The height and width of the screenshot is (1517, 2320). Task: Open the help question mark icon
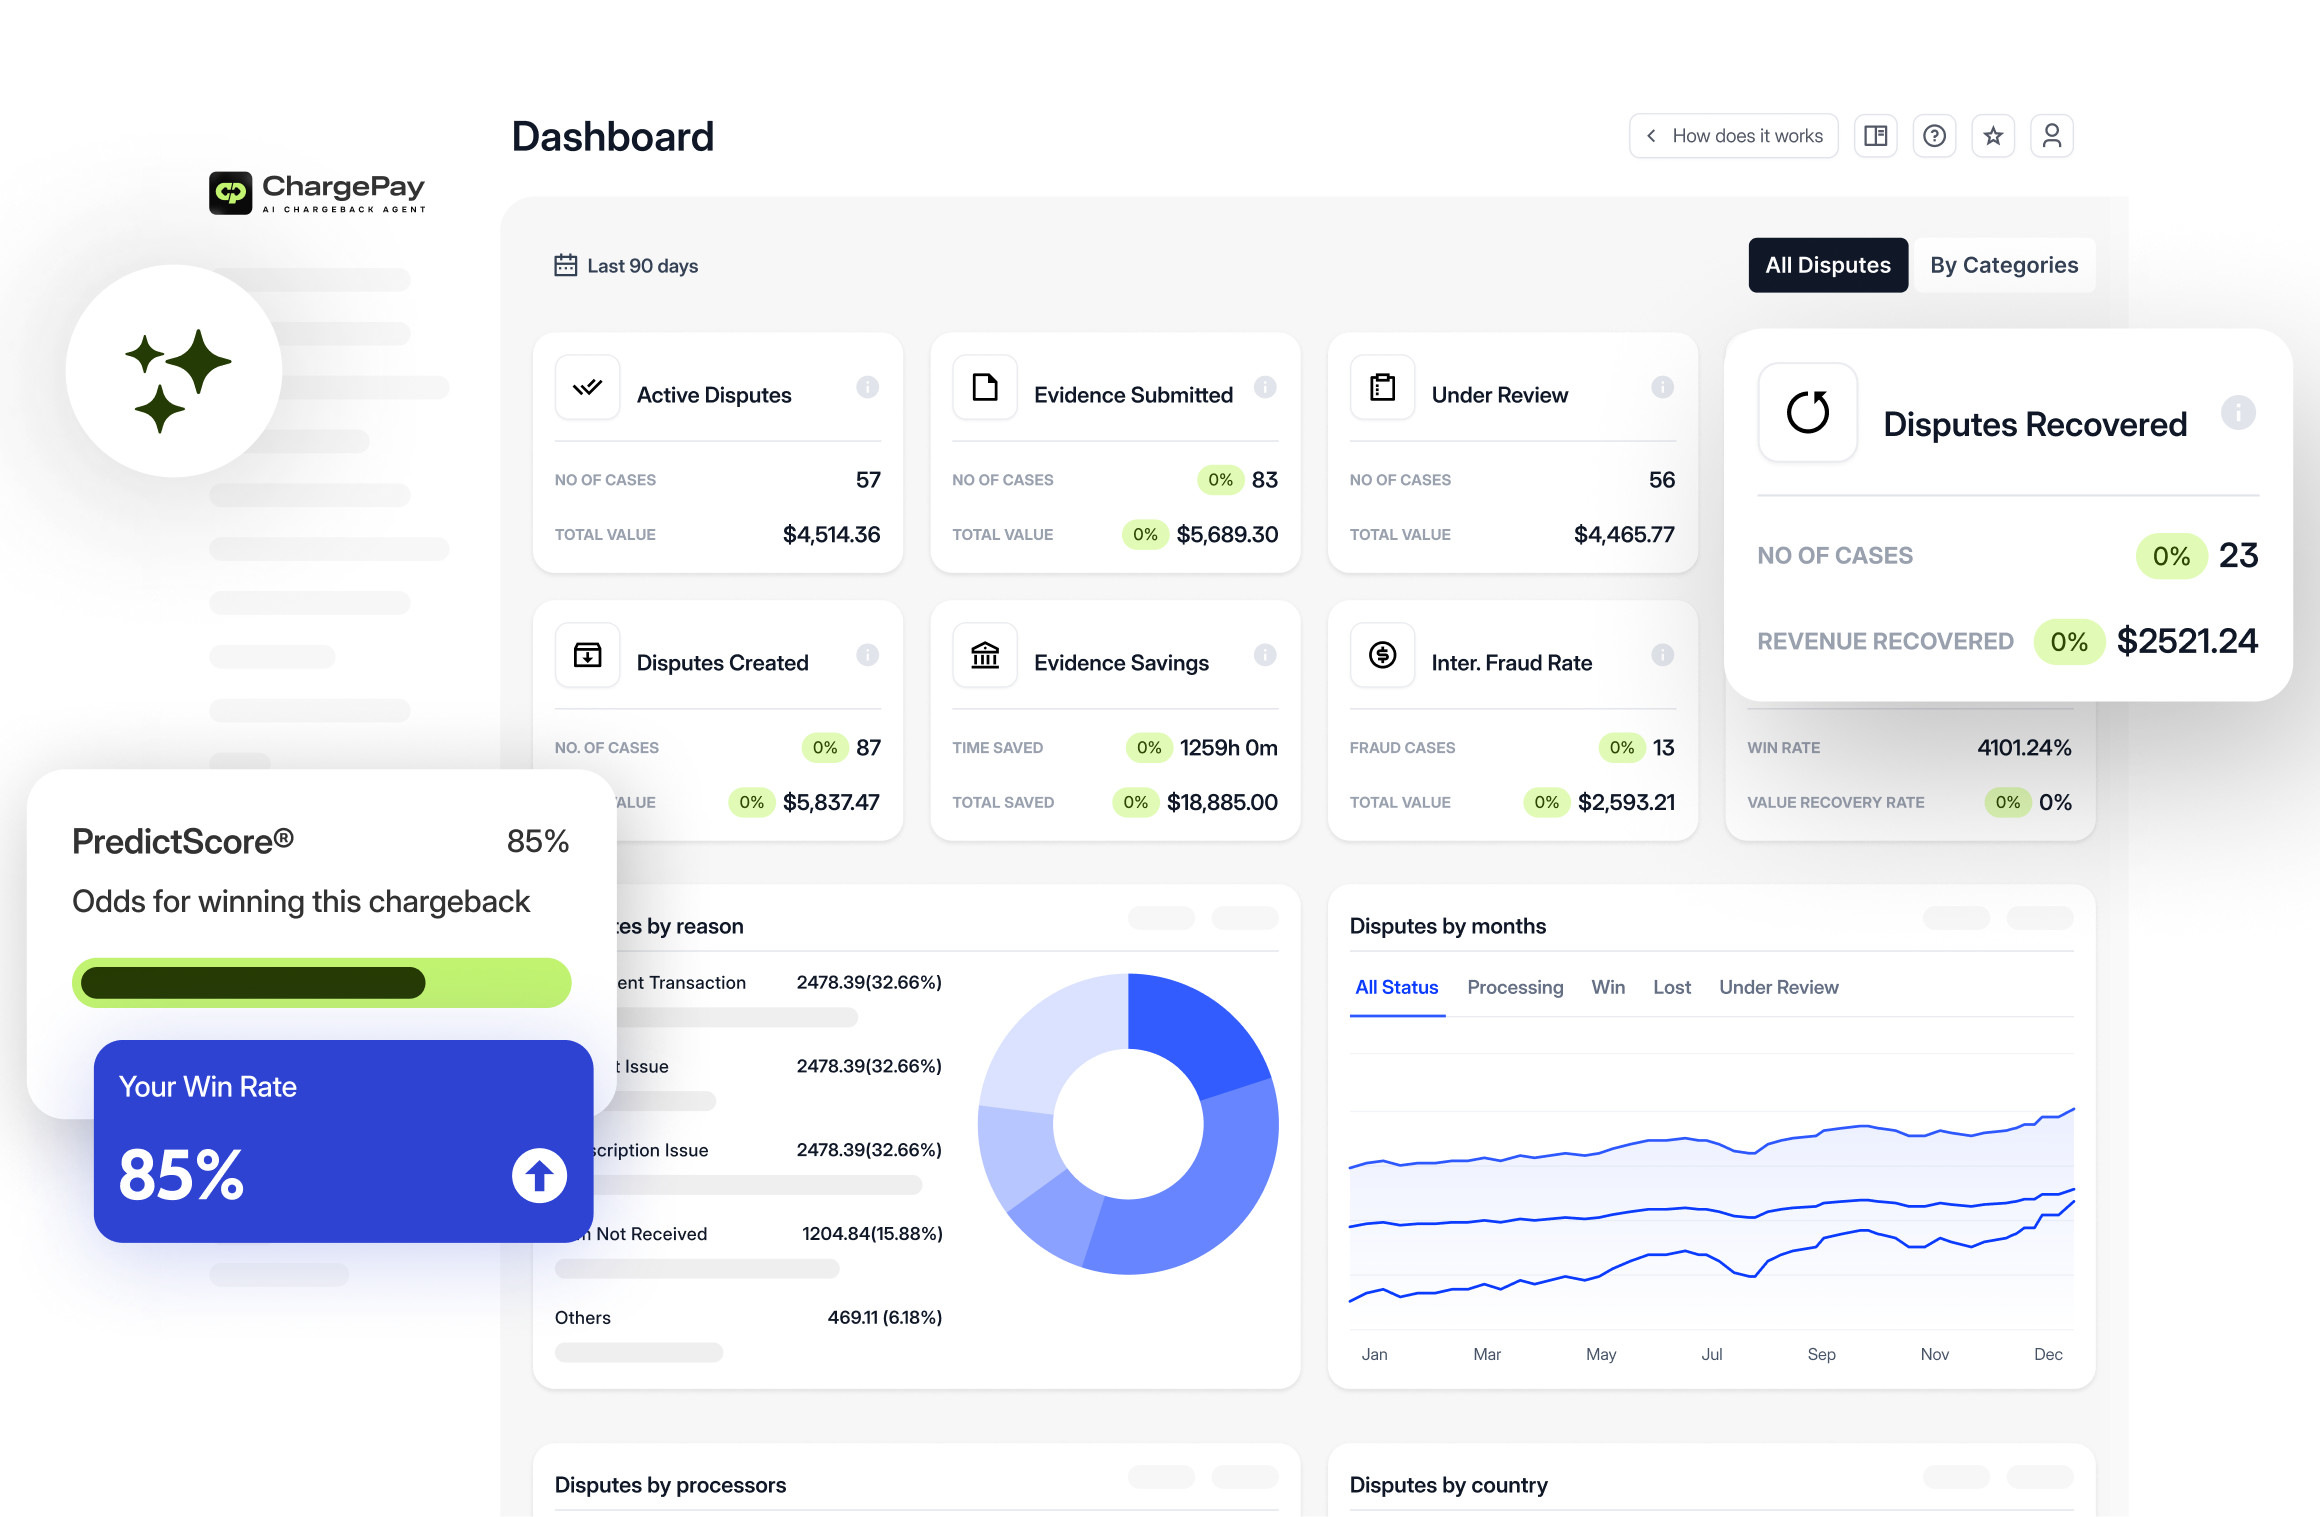tap(1934, 136)
